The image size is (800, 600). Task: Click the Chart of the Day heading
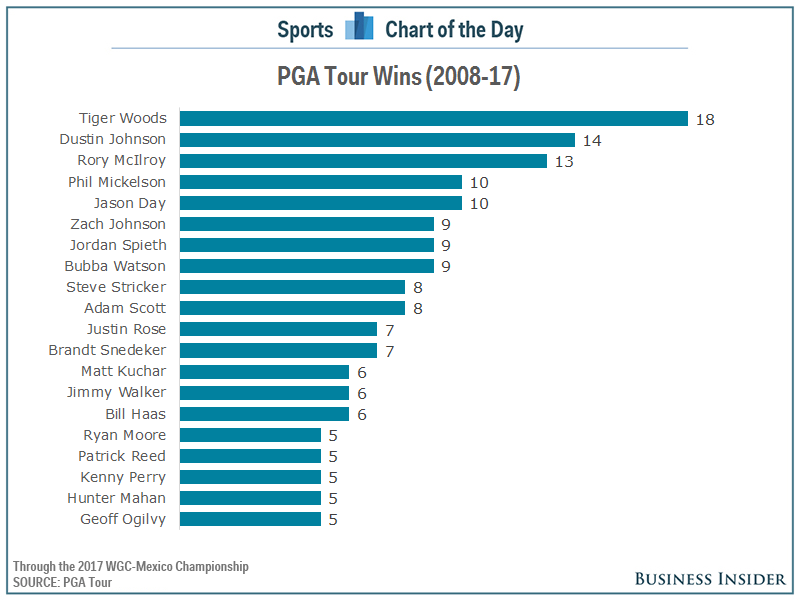click(x=454, y=30)
